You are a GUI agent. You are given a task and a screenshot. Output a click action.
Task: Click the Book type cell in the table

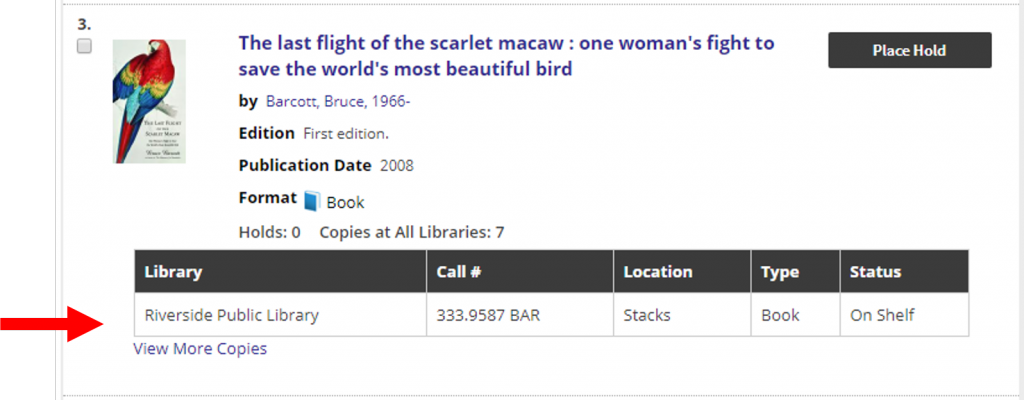pyautogui.click(x=795, y=315)
